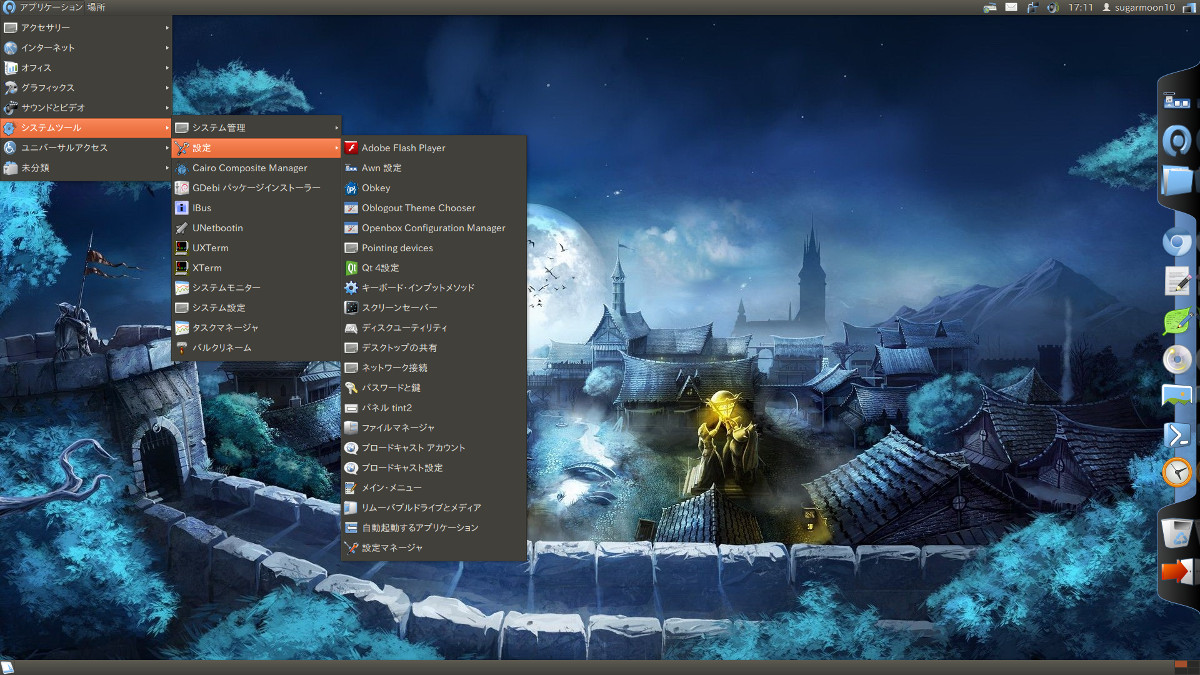Open the network computers icon in dock
Image resolution: width=1200 pixels, height=675 pixels.
1177,99
